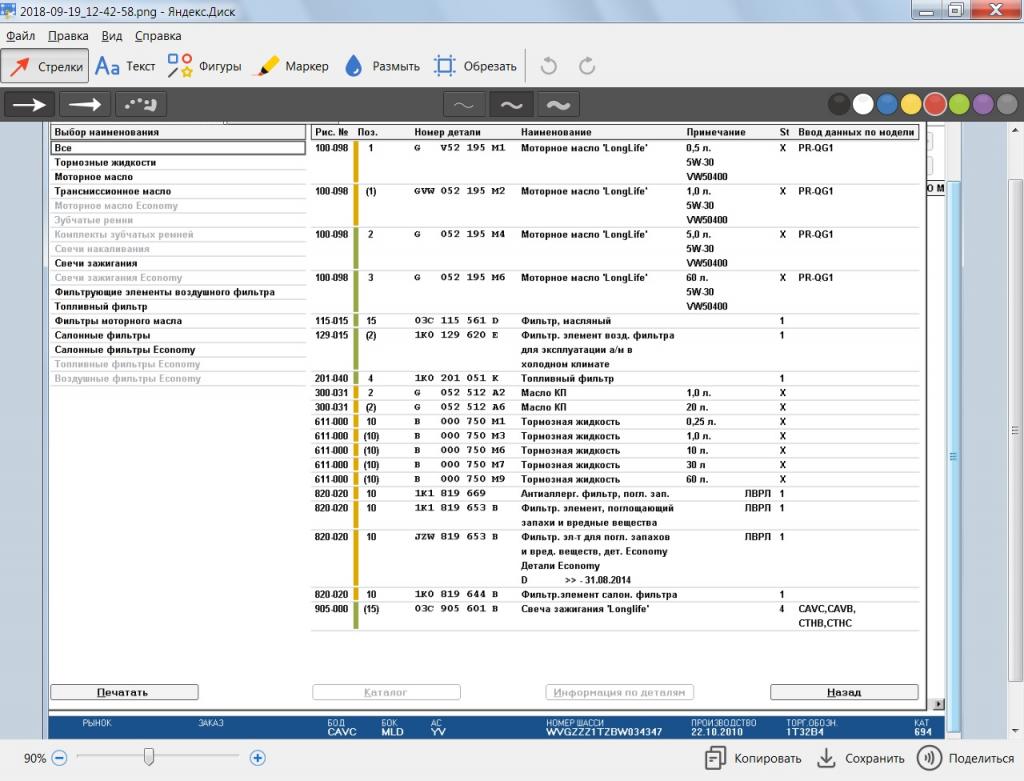Select the Текст text tool
Viewport: 1024px width, 781px height.
125,66
